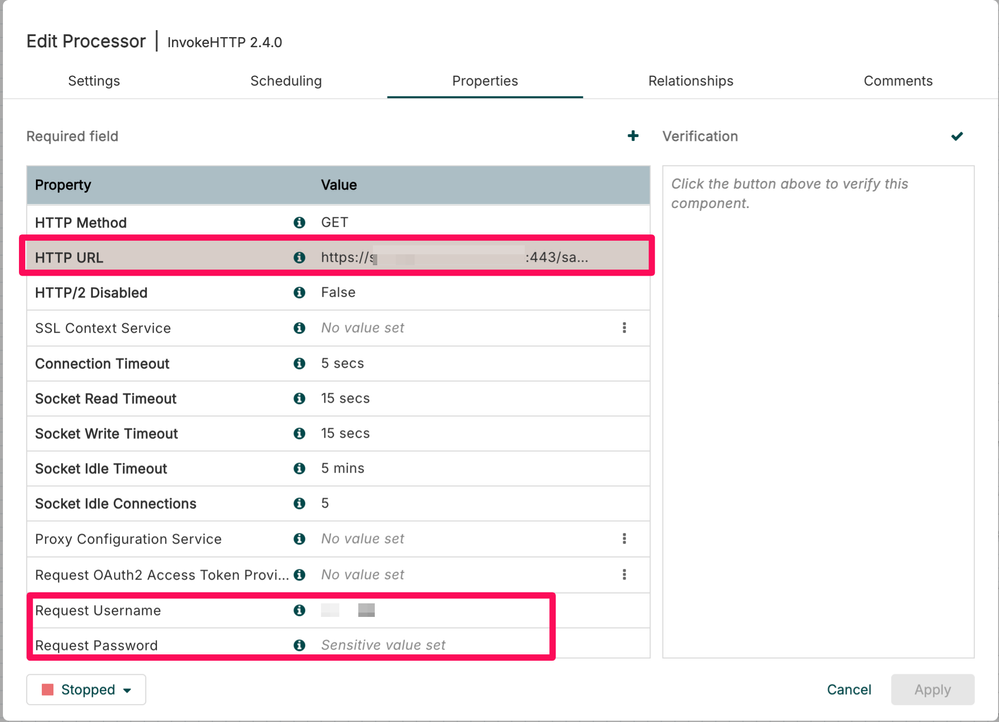Click the Apply button
Screen dimensions: 999x722
click(932, 690)
